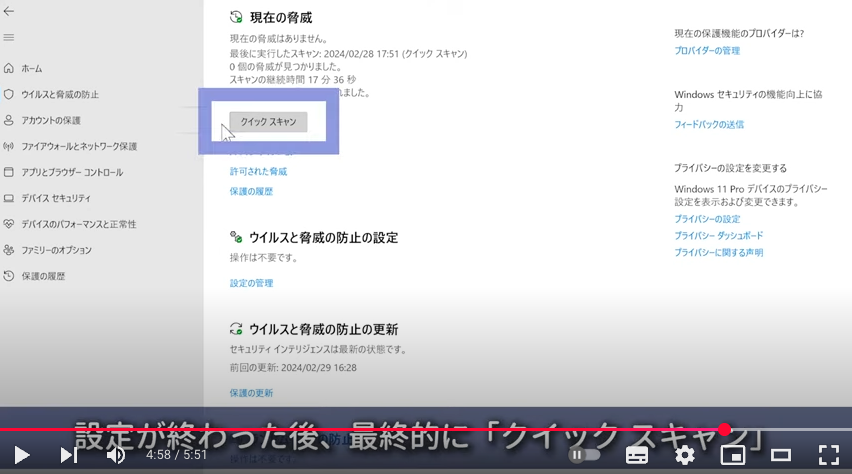Screen dimensions: 852x474
Task: Open ファイアウォールとネットワーク保護
Action: pos(79,146)
